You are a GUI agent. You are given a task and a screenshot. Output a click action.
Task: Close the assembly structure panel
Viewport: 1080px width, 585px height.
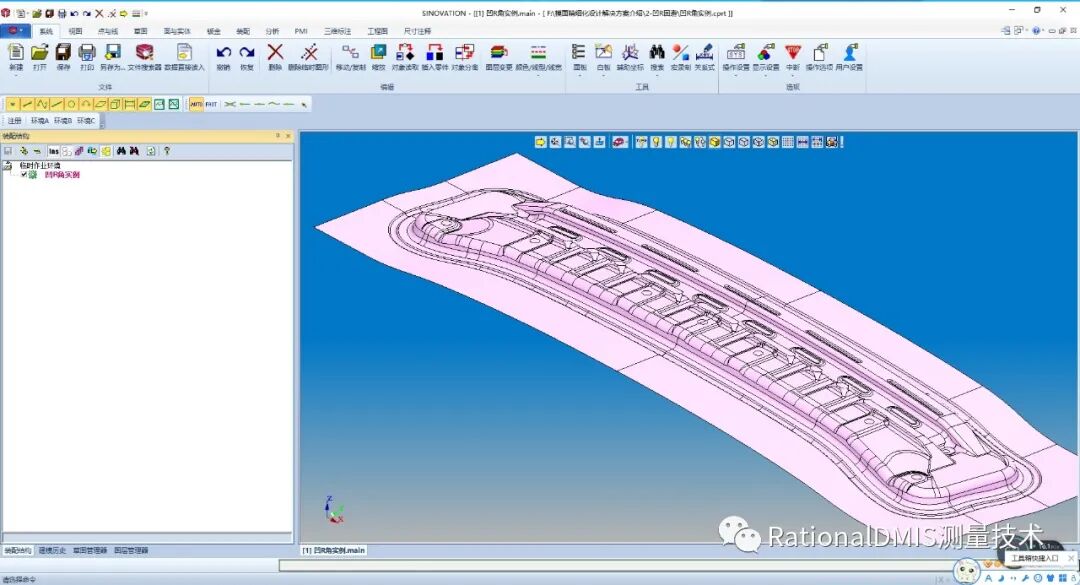click(288, 136)
